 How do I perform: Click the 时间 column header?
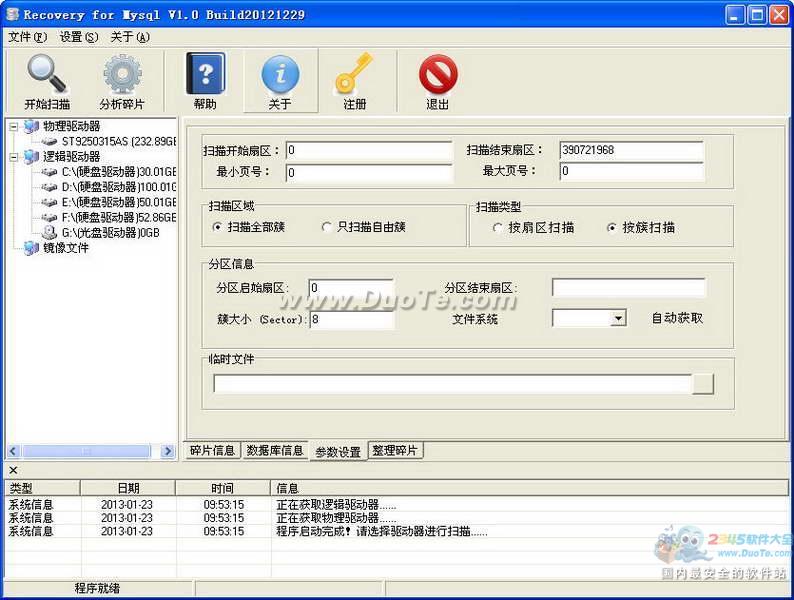coord(223,488)
